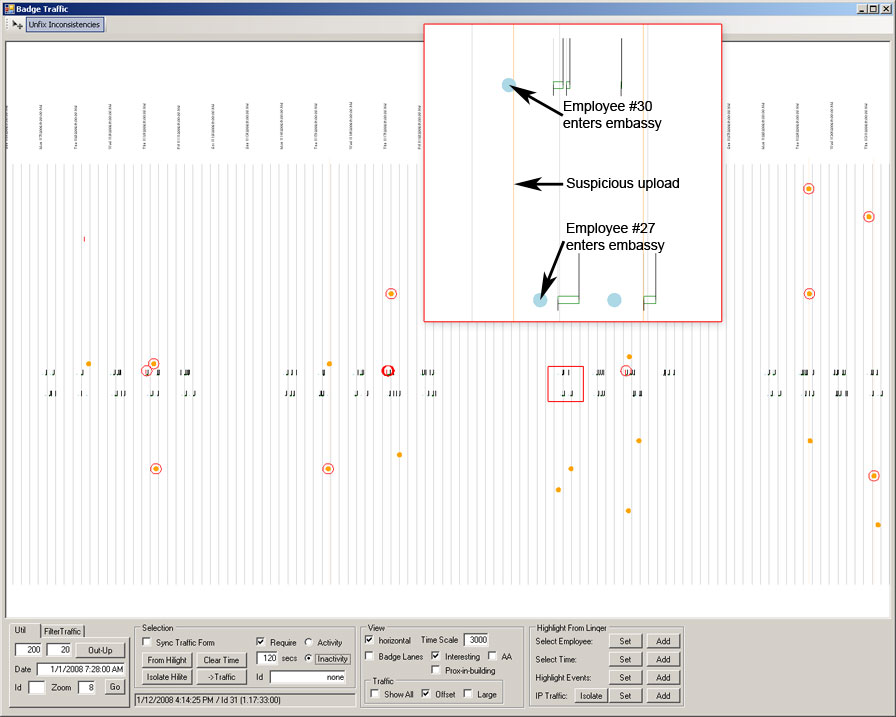Screen dimensions: 896x717
Task: Switch to the FilterTraffic tab
Action: [62, 631]
